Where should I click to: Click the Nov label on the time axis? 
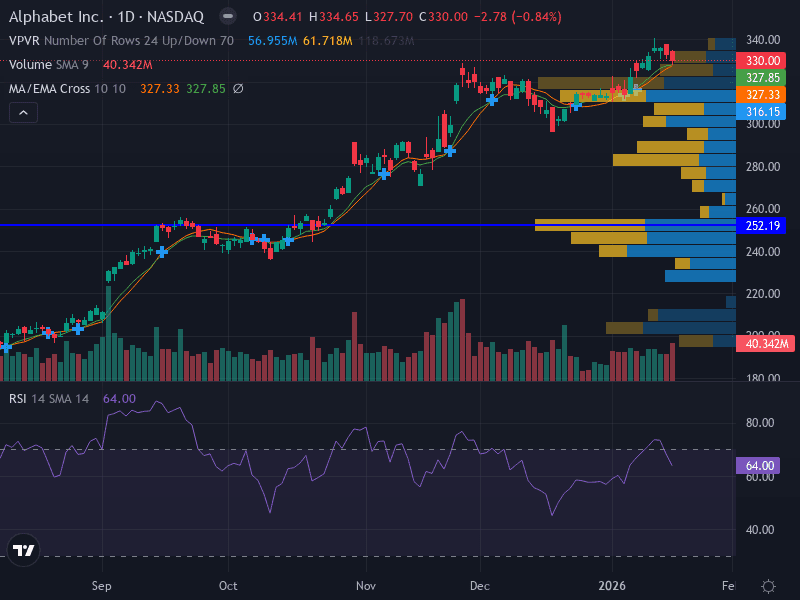[x=366, y=586]
